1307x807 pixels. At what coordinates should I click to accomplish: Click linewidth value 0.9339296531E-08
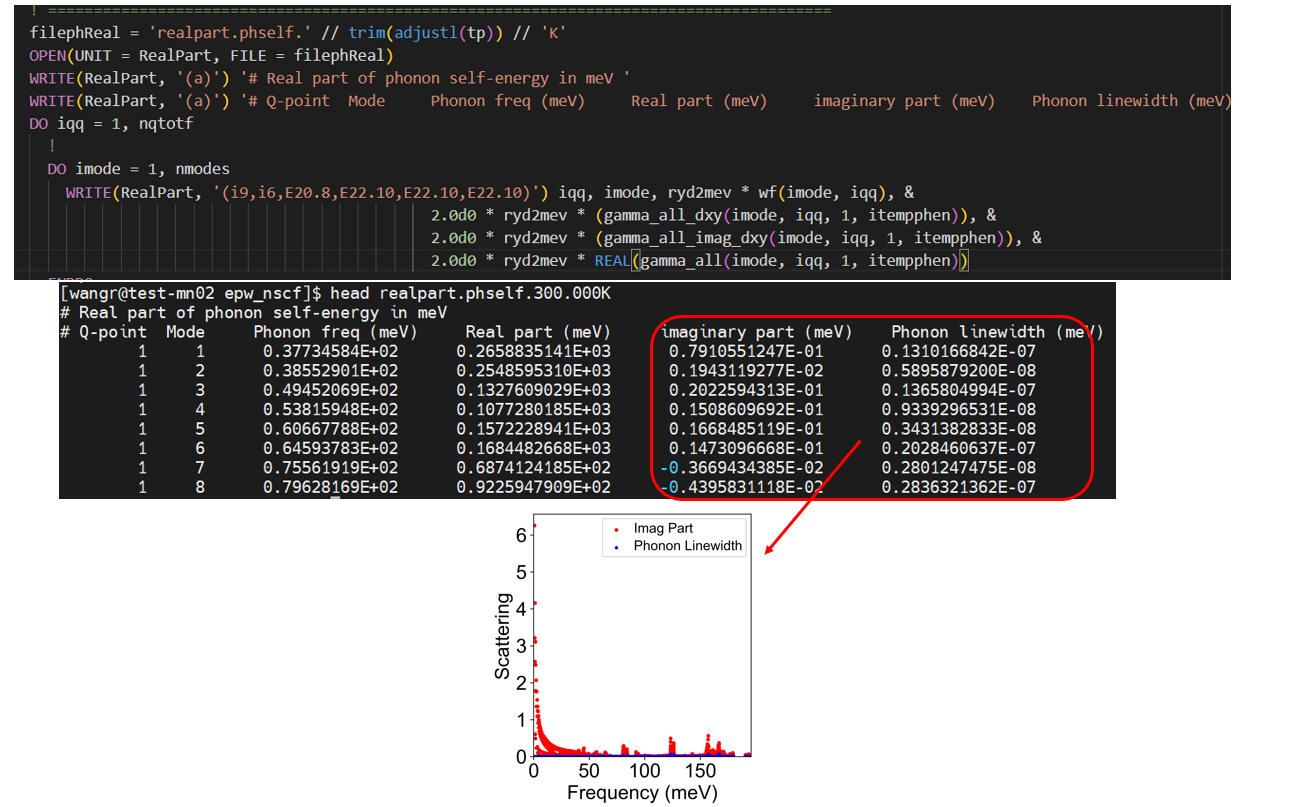click(x=959, y=410)
